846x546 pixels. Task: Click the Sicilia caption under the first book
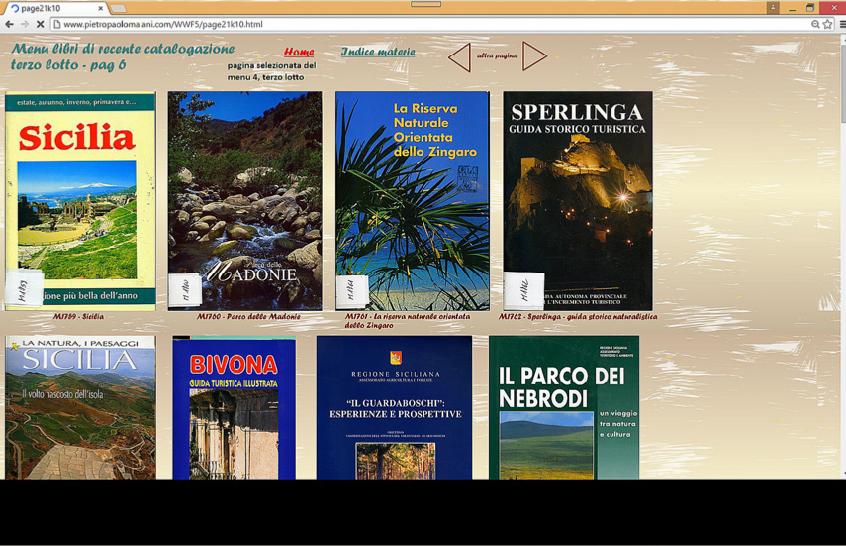78,317
